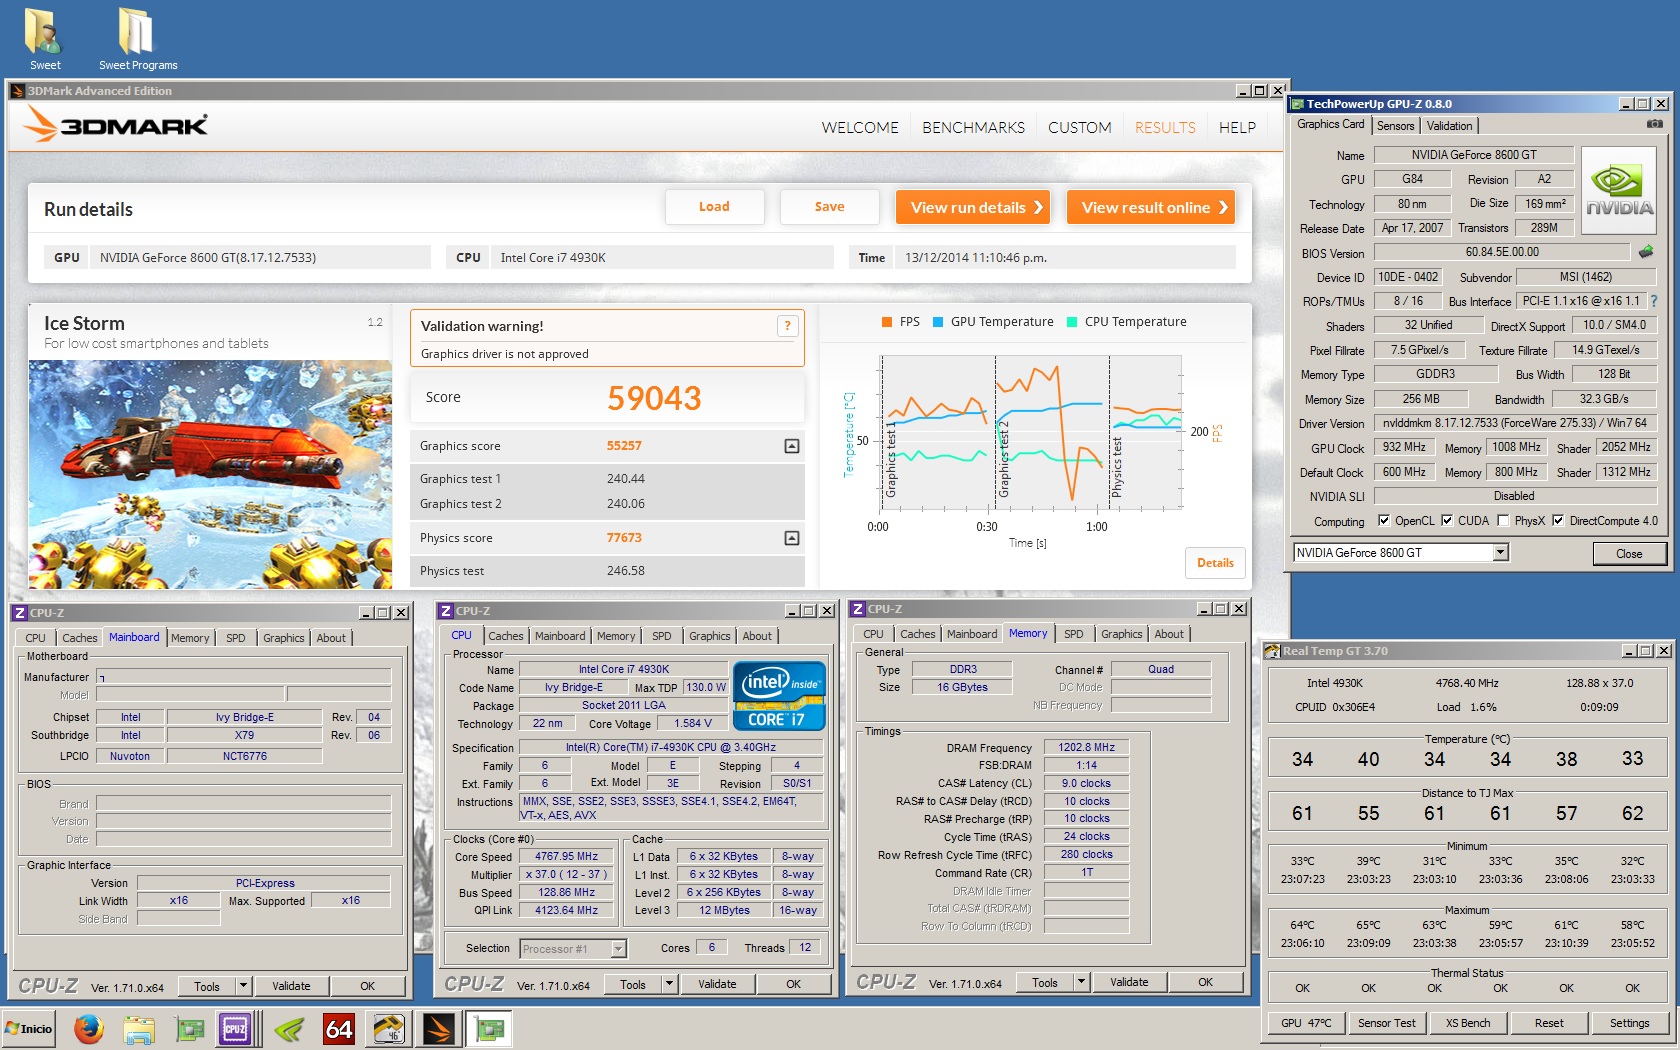Expand the Physics score details
This screenshot has width=1680, height=1050.
tap(792, 538)
